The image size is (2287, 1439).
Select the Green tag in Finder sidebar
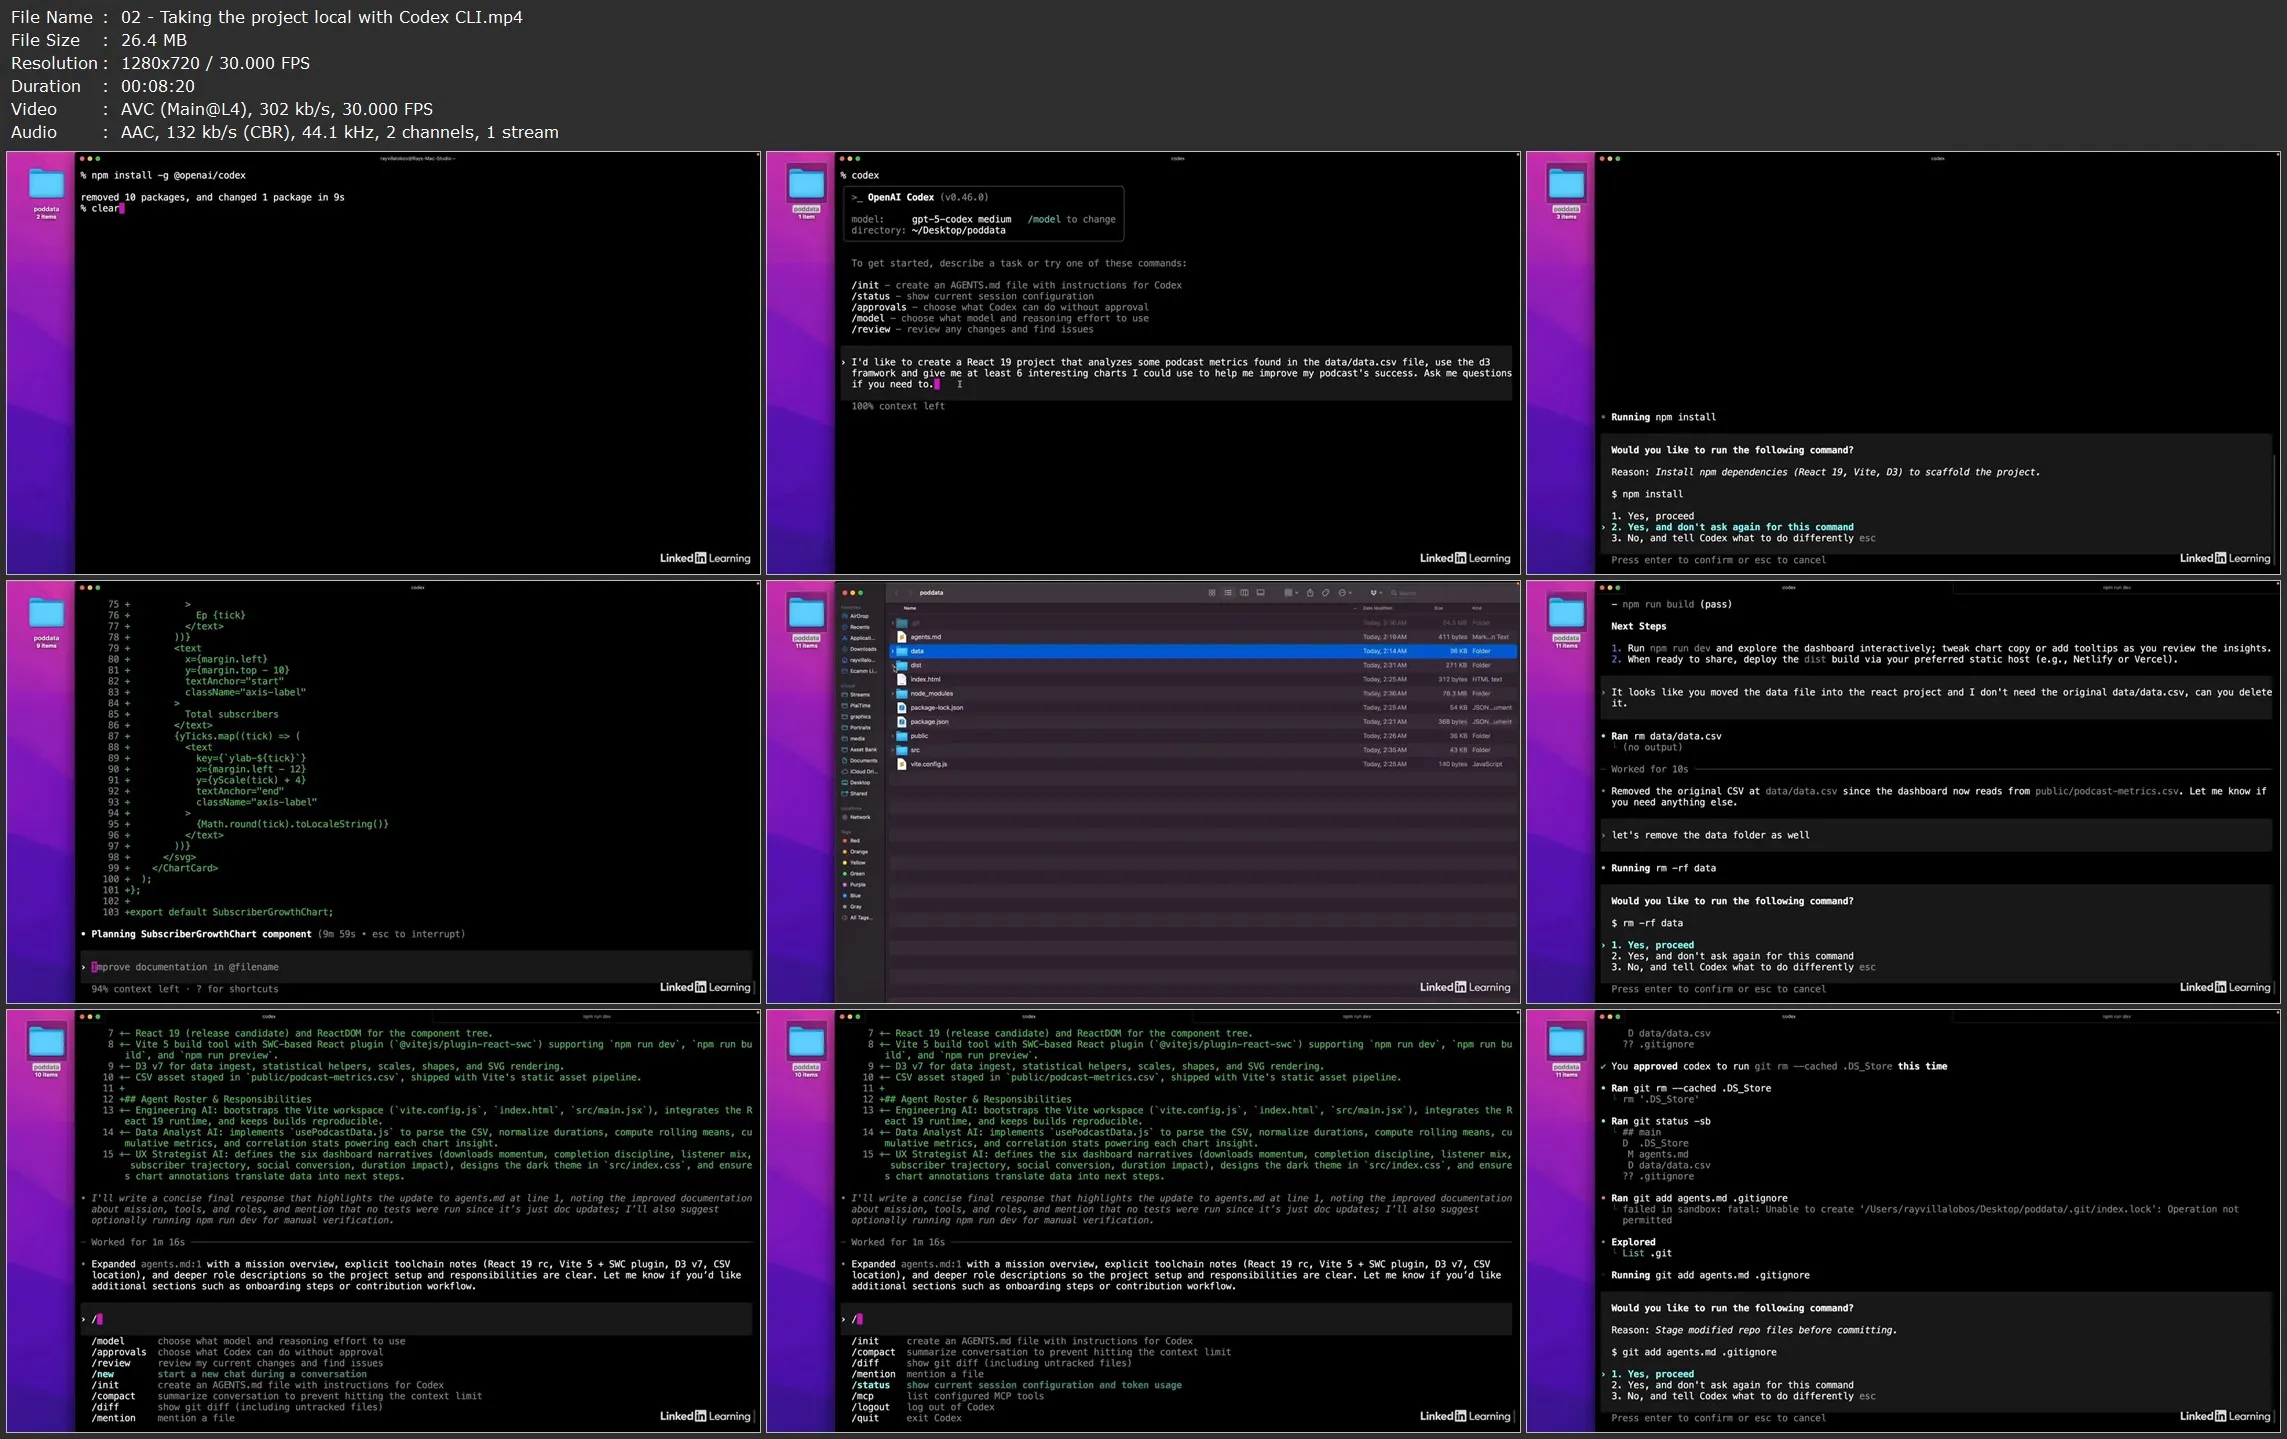point(856,874)
